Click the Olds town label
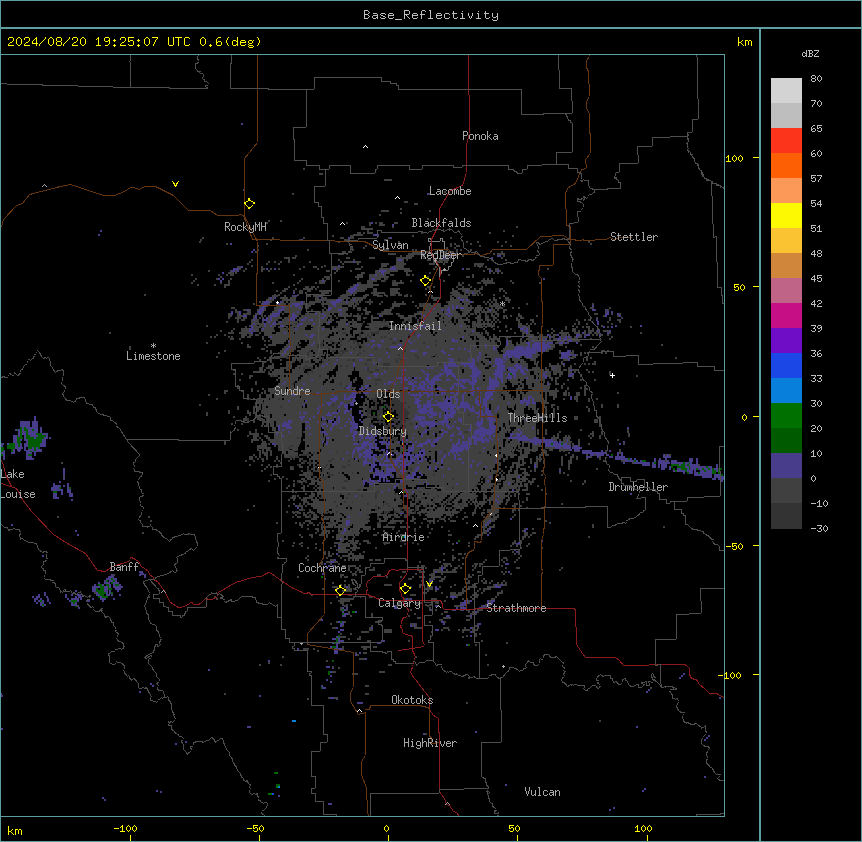Screen dimensions: 862x842 [388, 394]
